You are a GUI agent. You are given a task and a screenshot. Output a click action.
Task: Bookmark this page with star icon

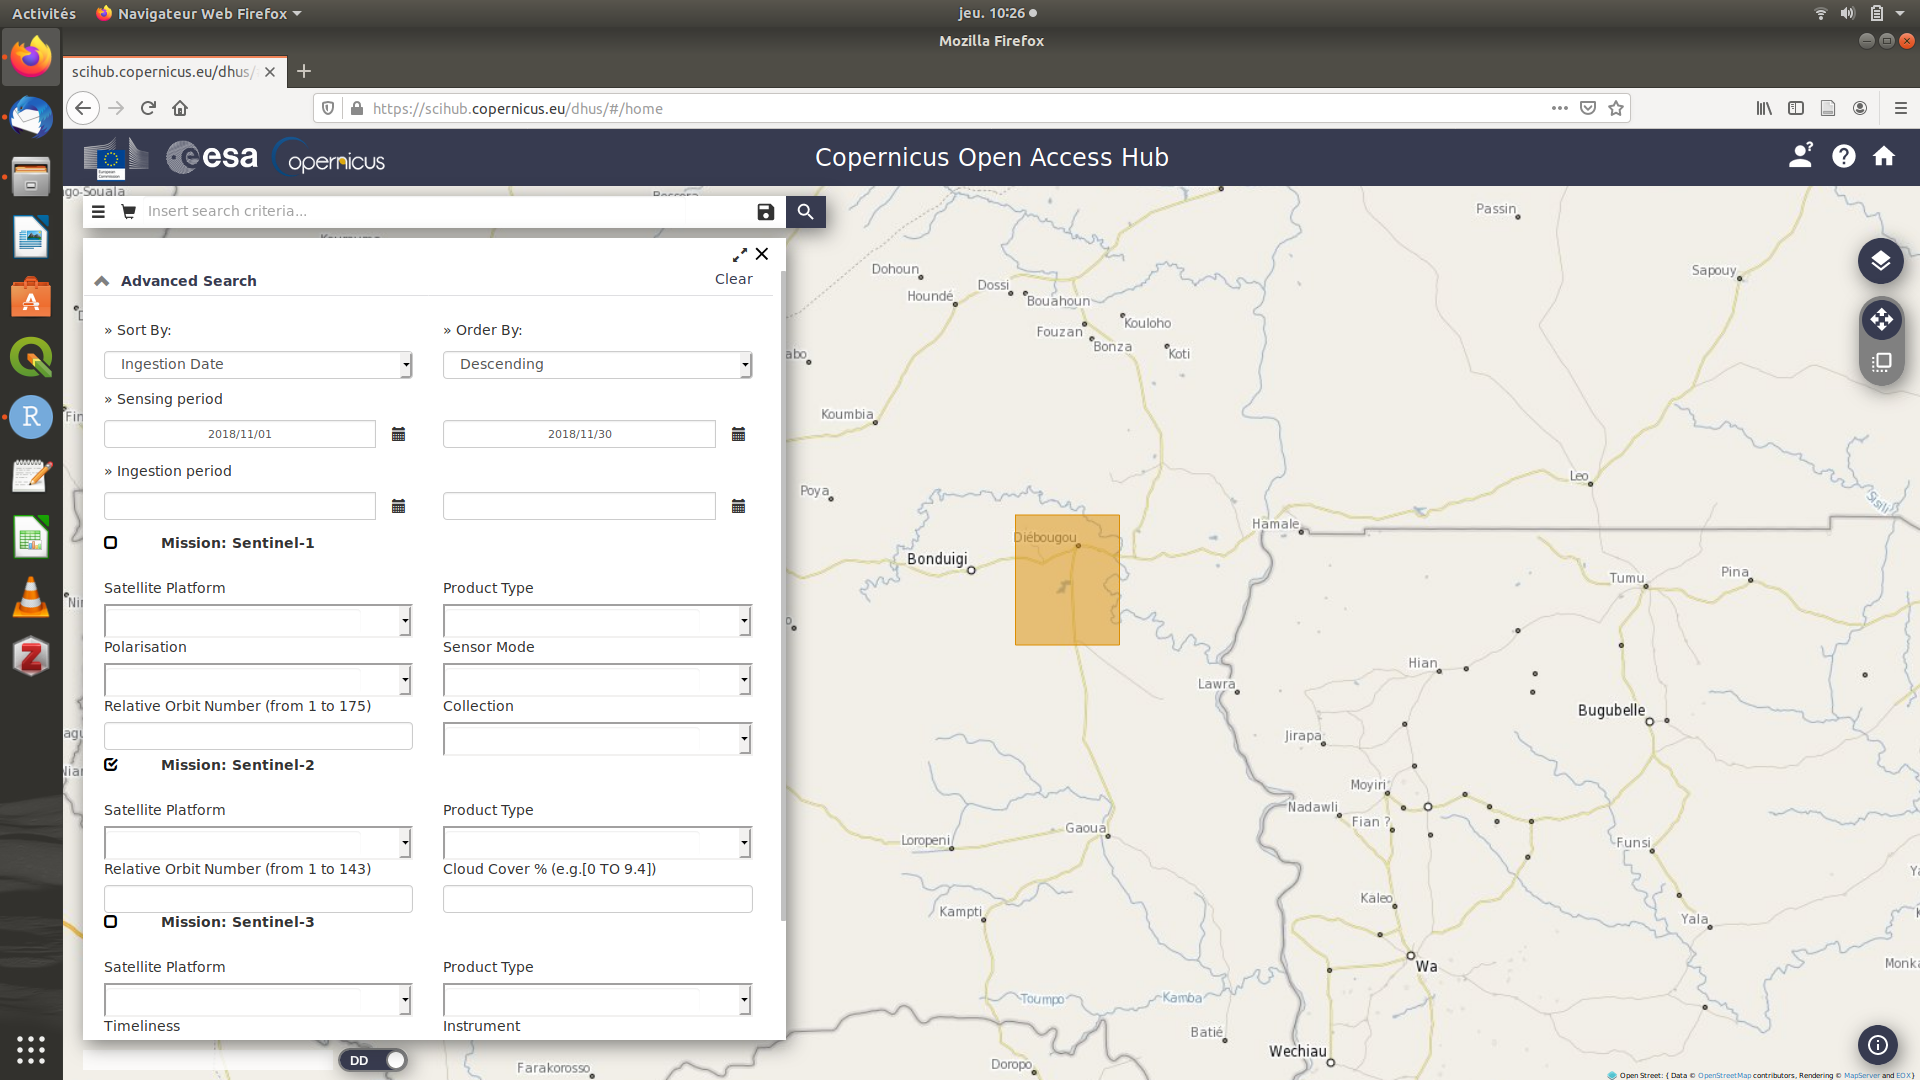[1616, 108]
